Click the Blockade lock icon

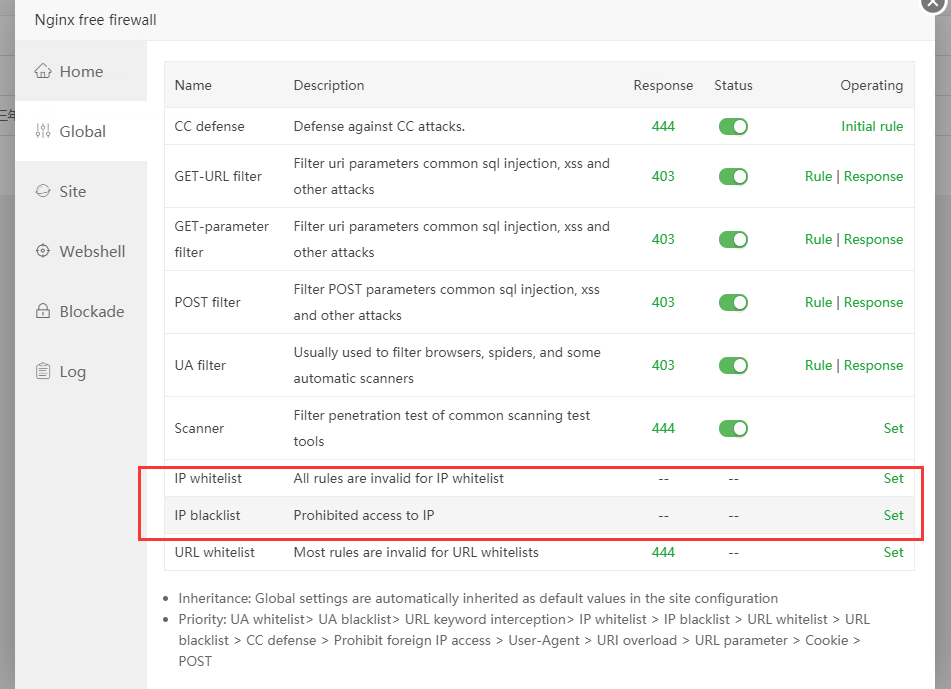point(42,311)
